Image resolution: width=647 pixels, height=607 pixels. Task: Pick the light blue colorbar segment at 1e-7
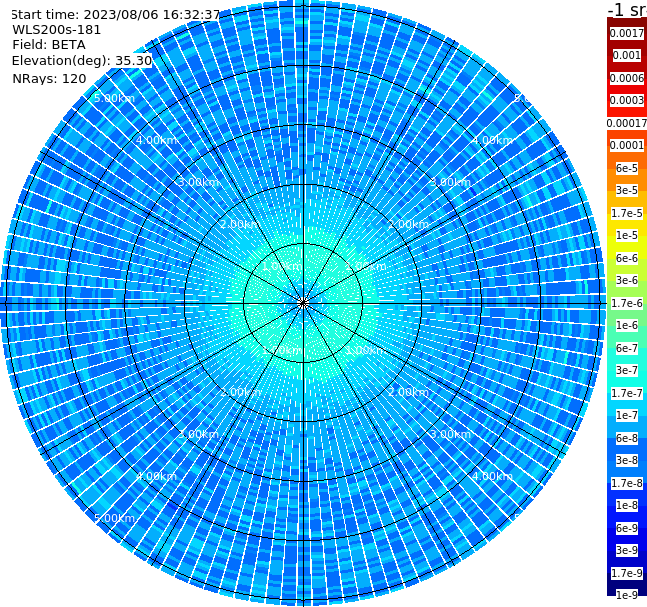tap(627, 415)
